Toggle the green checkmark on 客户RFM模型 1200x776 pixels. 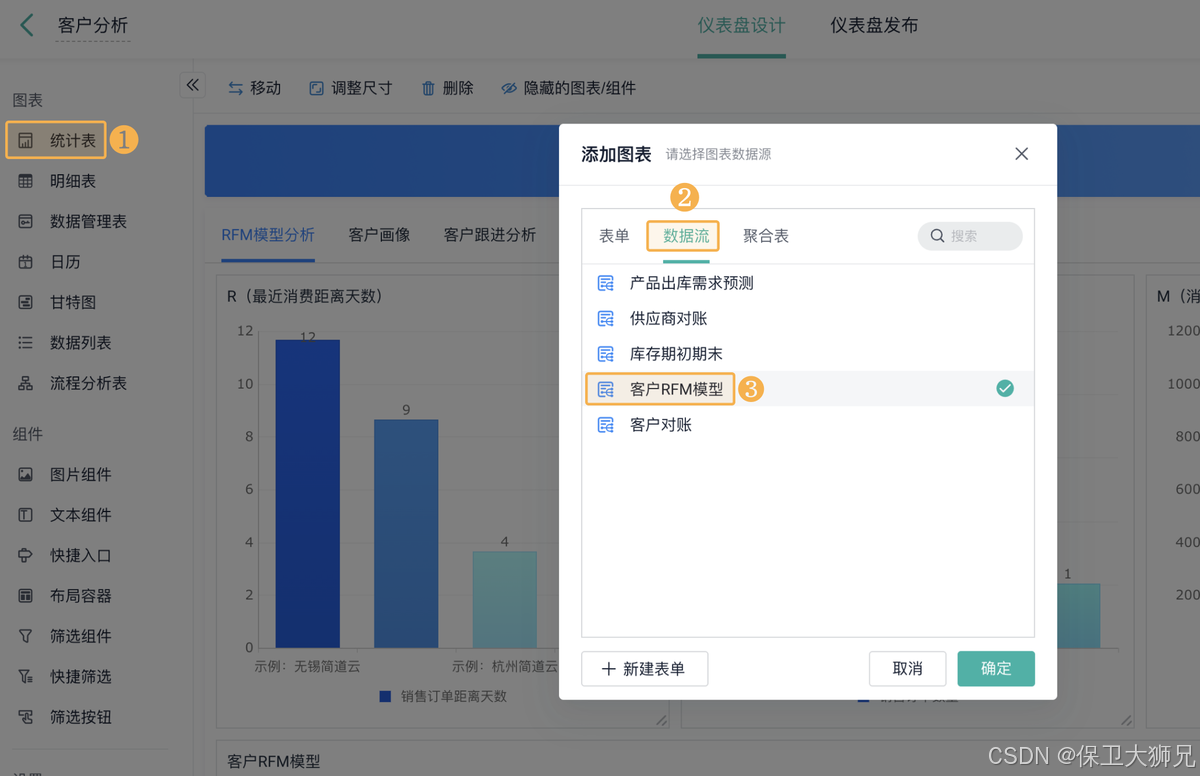[1005, 388]
